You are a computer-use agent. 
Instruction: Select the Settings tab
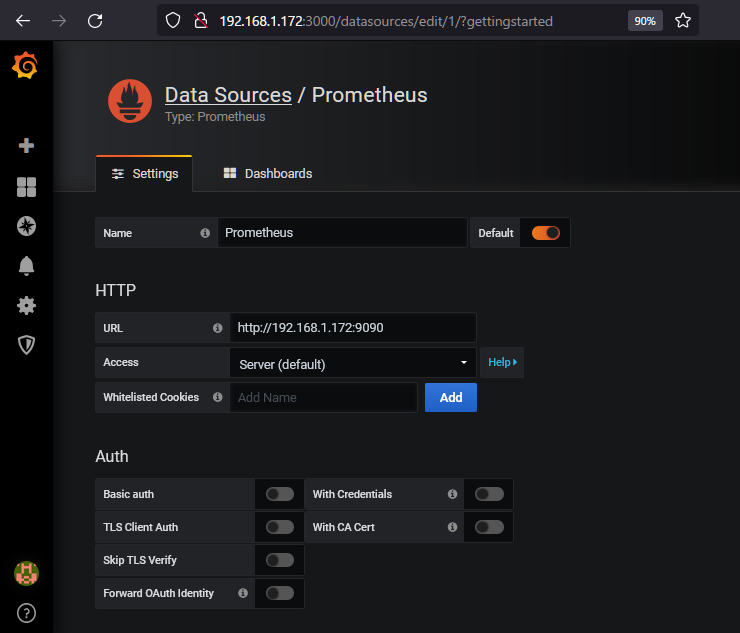[x=144, y=173]
